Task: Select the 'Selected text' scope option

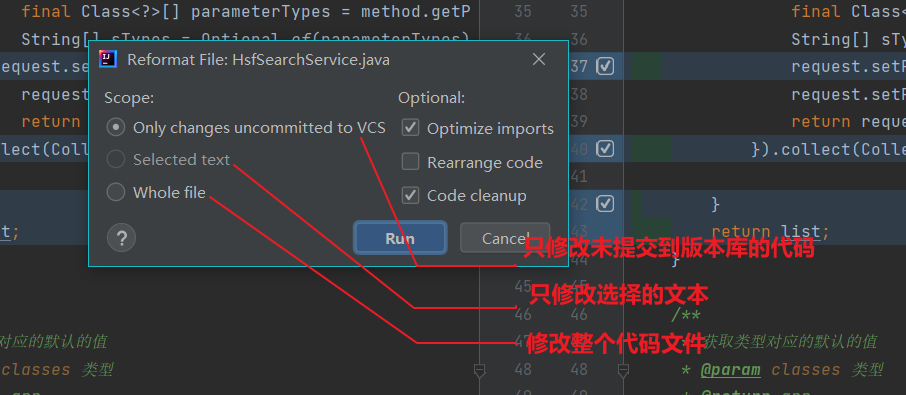Action: pos(116,159)
